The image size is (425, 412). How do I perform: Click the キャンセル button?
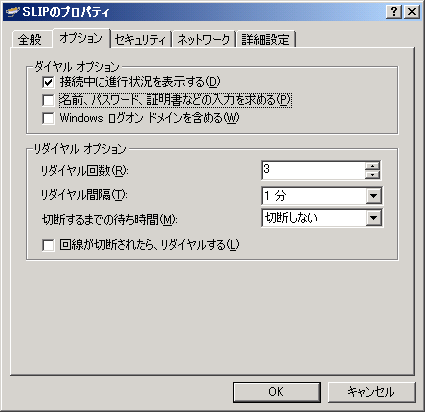click(372, 392)
